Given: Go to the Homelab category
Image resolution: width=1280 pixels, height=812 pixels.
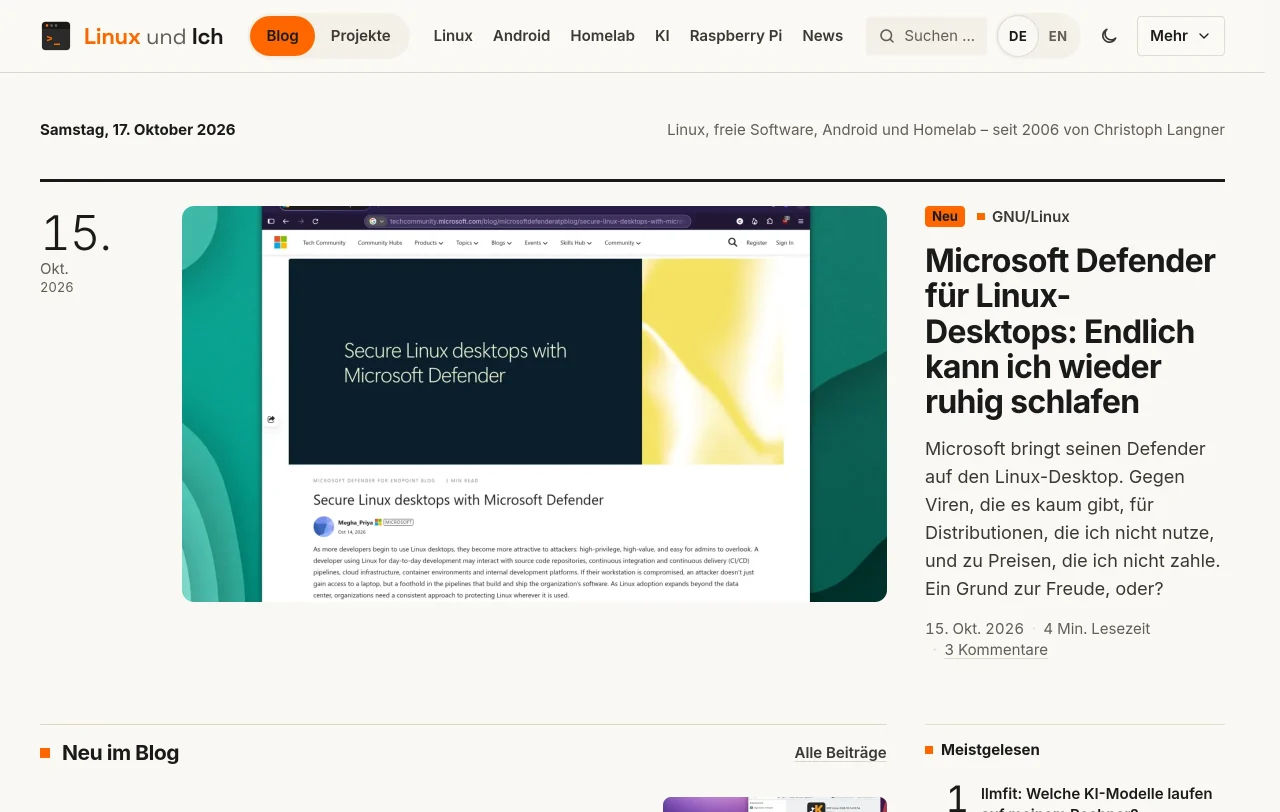Looking at the screenshot, I should pyautogui.click(x=602, y=36).
